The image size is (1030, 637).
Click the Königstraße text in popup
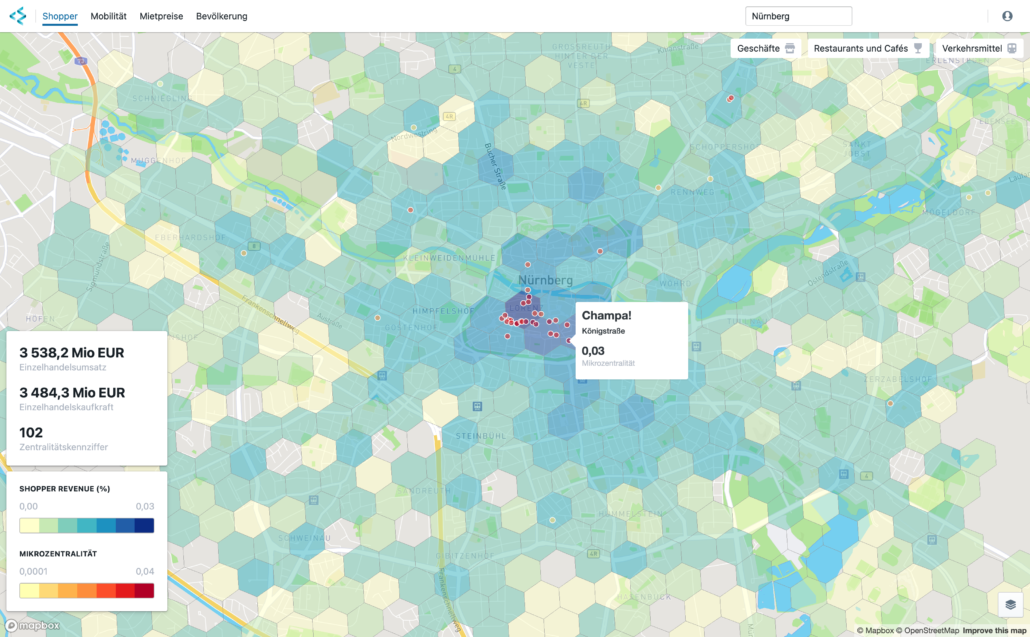point(603,331)
